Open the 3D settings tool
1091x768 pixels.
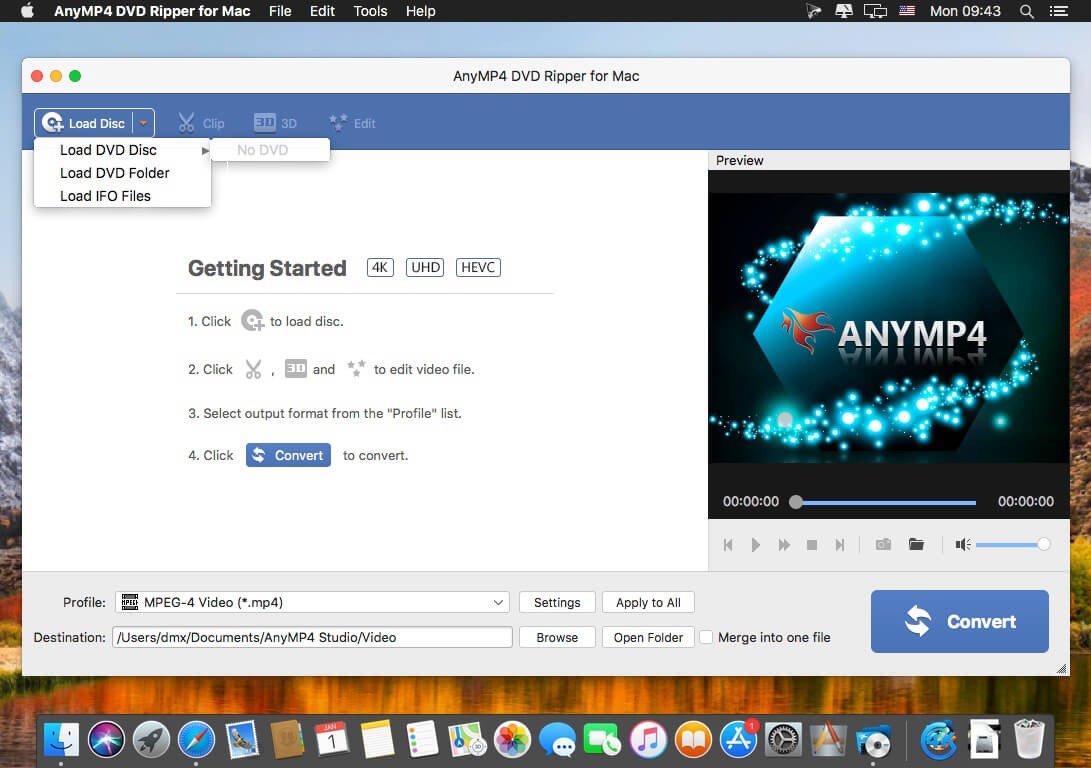pyautogui.click(x=276, y=123)
